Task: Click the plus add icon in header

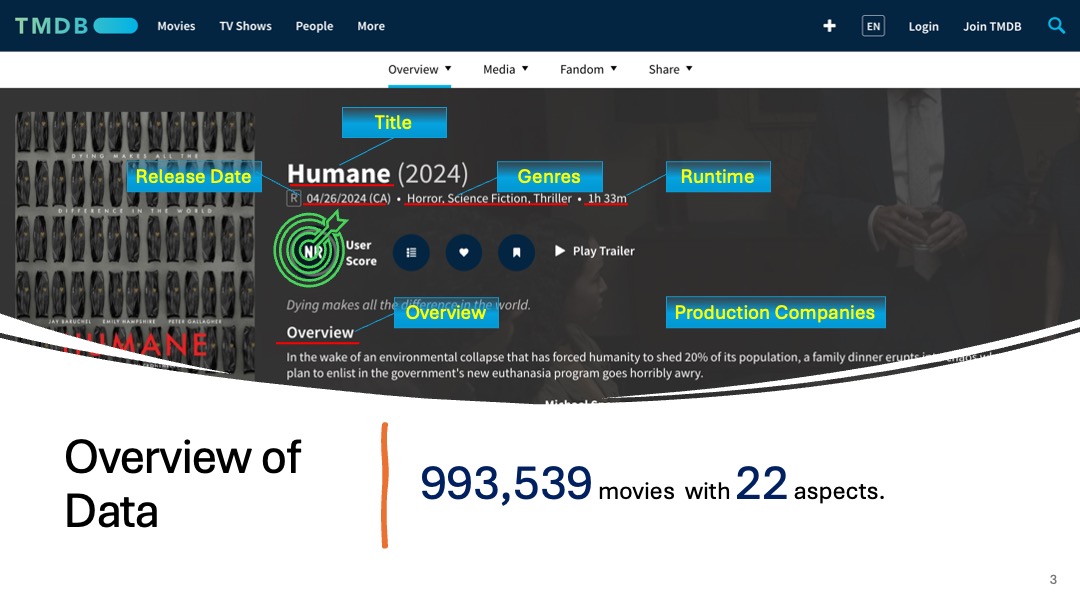Action: [x=829, y=26]
